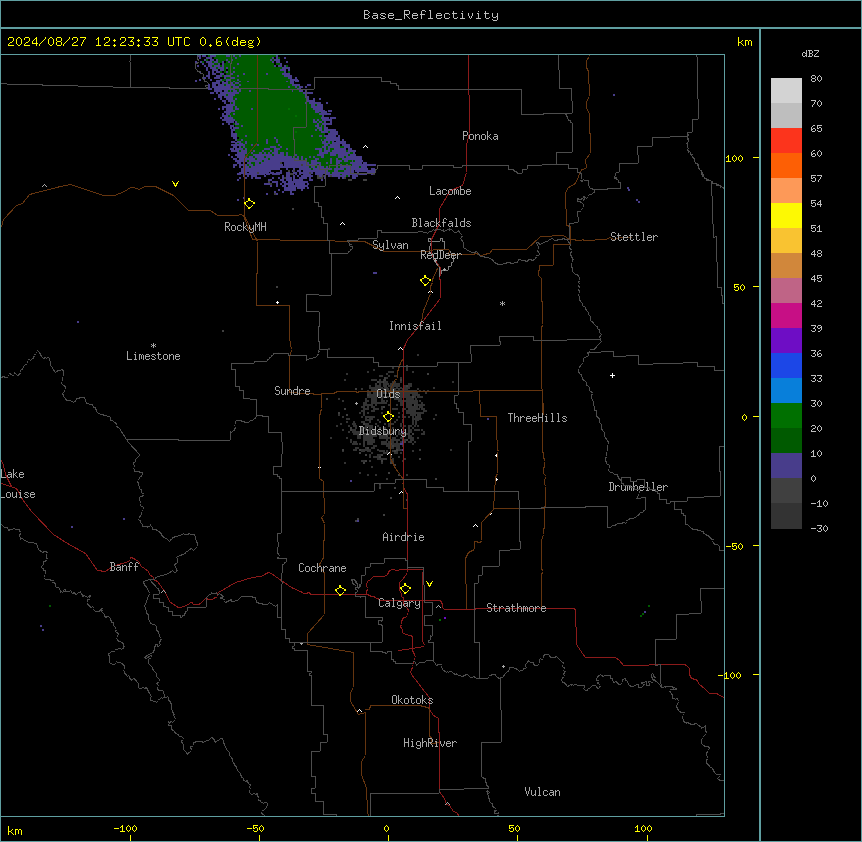The width and height of the screenshot is (862, 842).
Task: Click the white plus marker north of Drumheller
Action: 612,375
